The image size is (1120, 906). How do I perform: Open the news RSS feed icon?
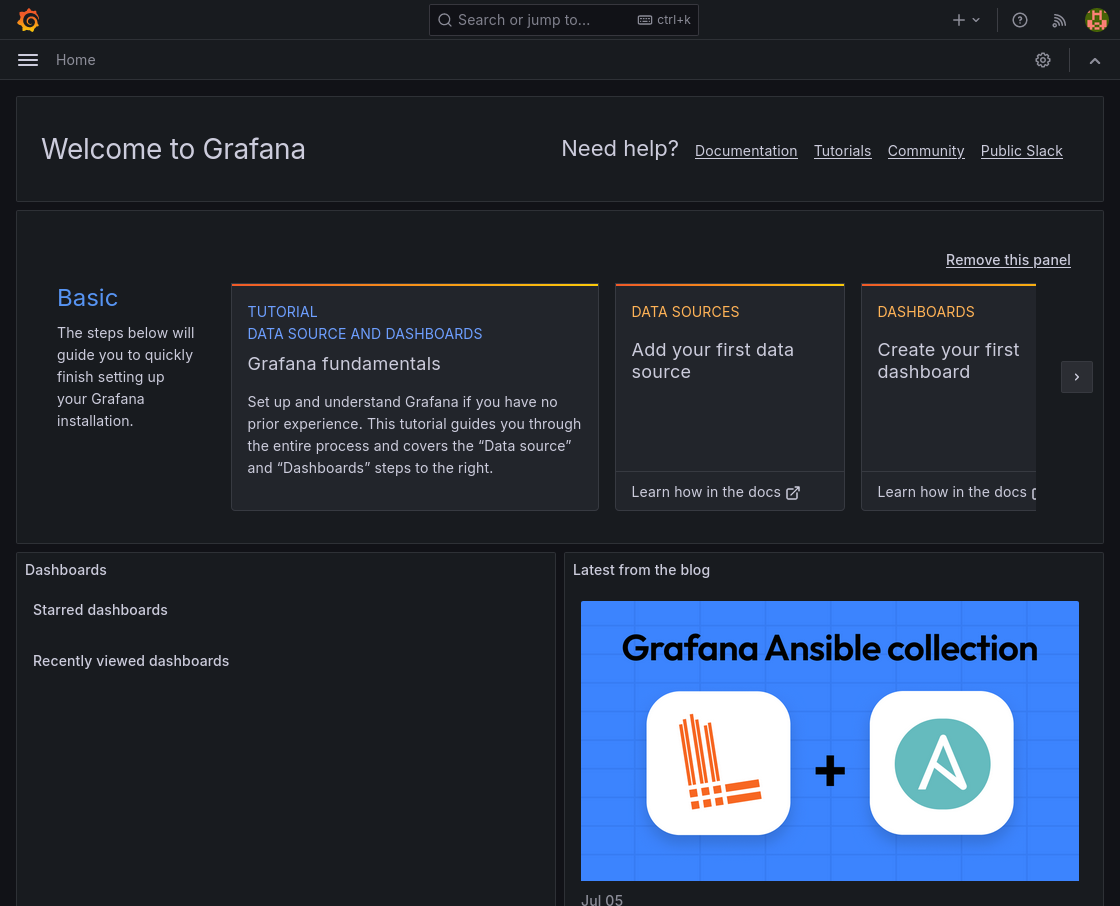(x=1059, y=20)
